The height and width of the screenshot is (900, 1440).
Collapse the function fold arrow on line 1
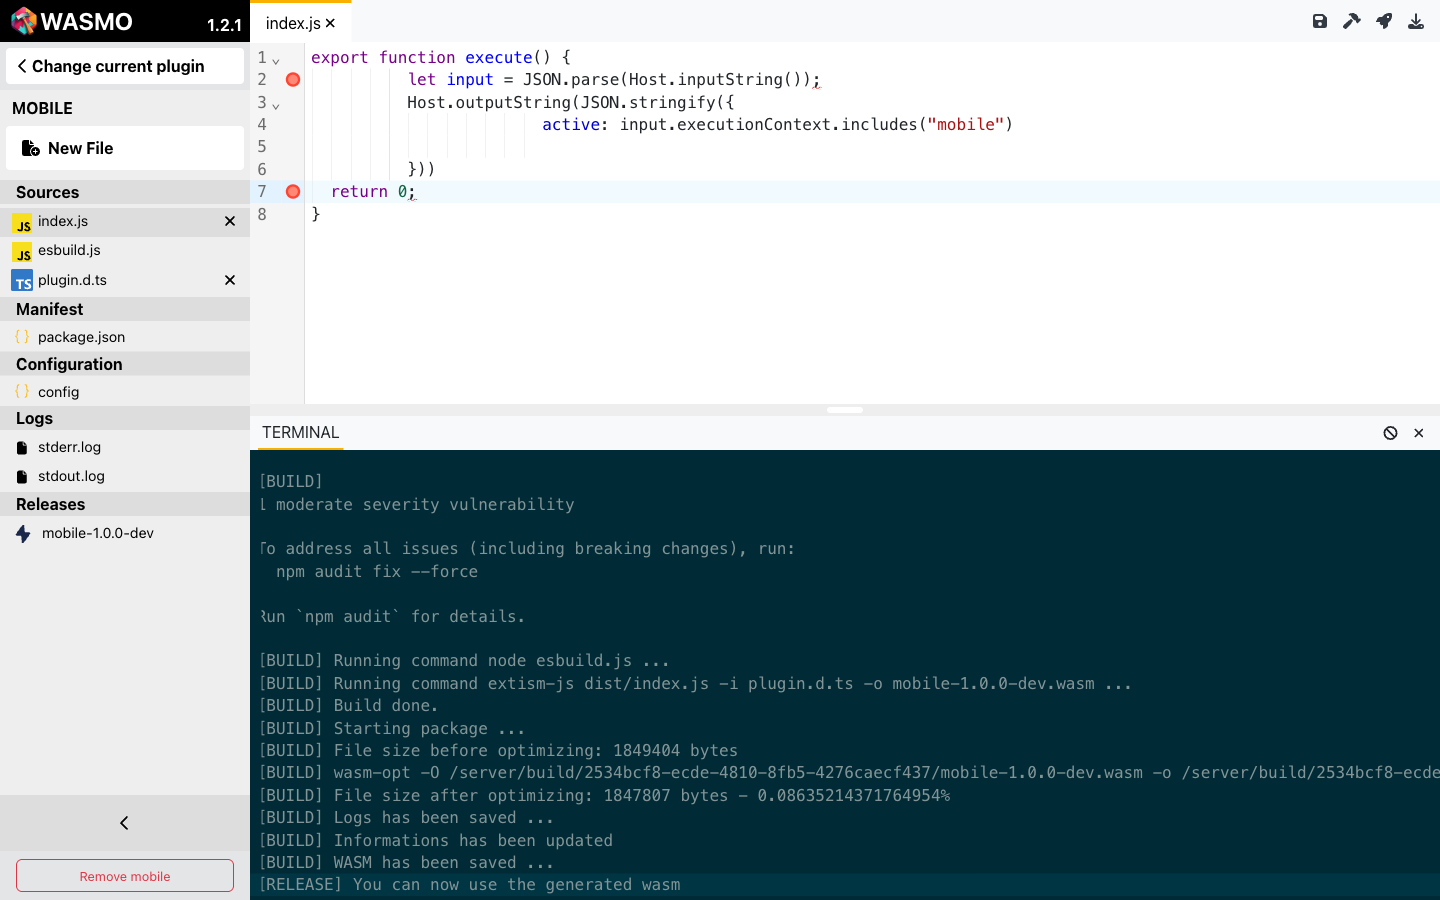pyautogui.click(x=276, y=60)
